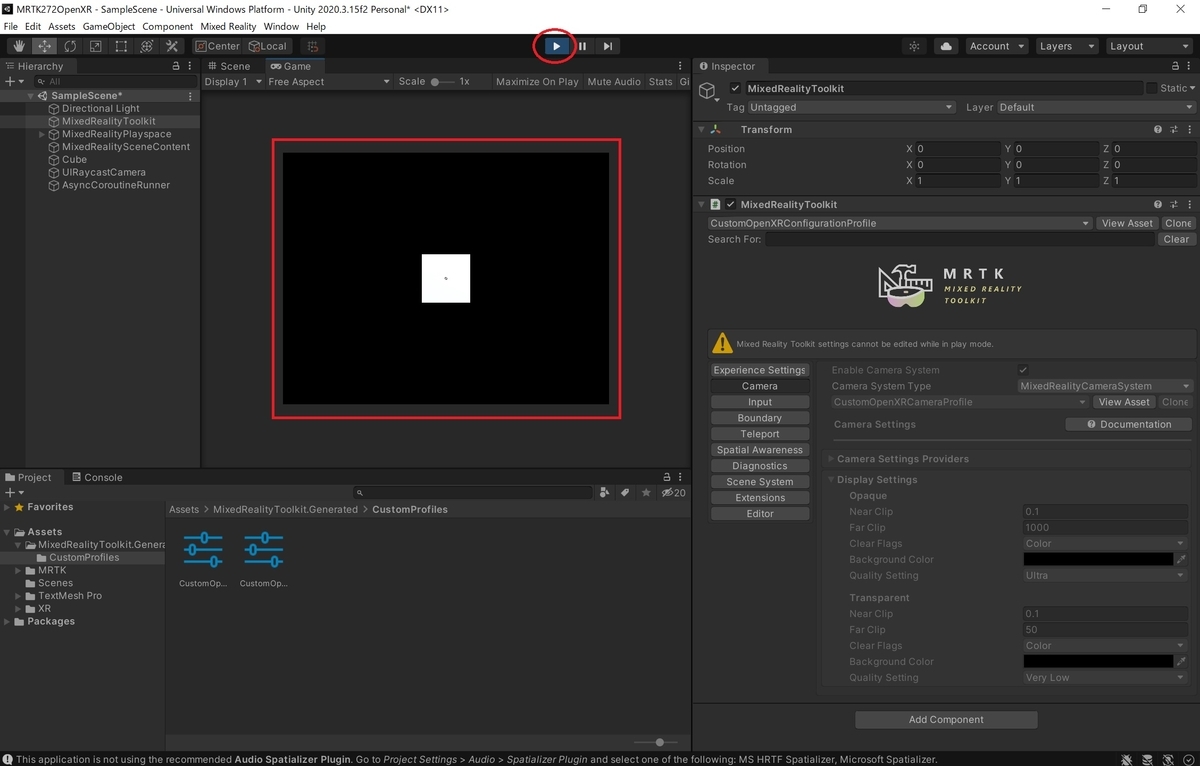Toggle Center pivot mode

217,46
